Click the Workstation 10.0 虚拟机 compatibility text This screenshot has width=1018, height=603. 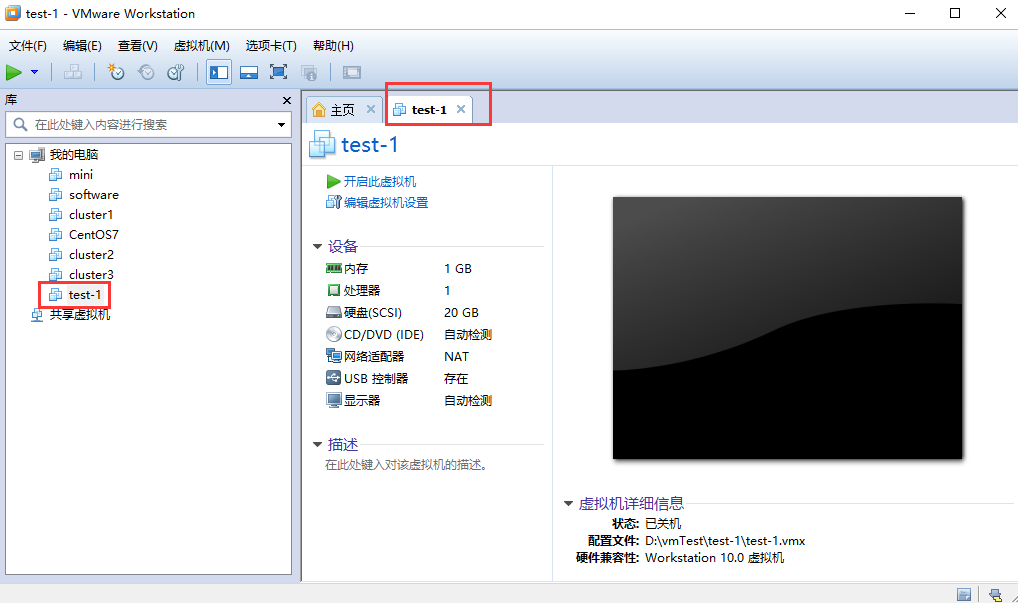714,558
